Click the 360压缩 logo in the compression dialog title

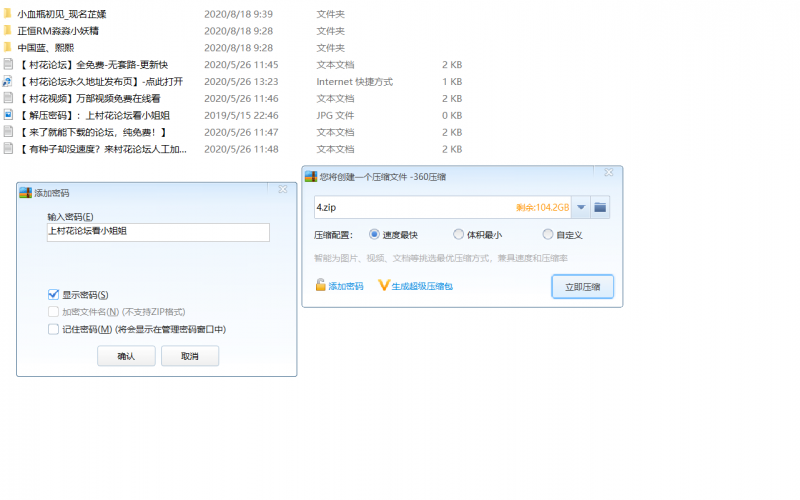tap(311, 176)
